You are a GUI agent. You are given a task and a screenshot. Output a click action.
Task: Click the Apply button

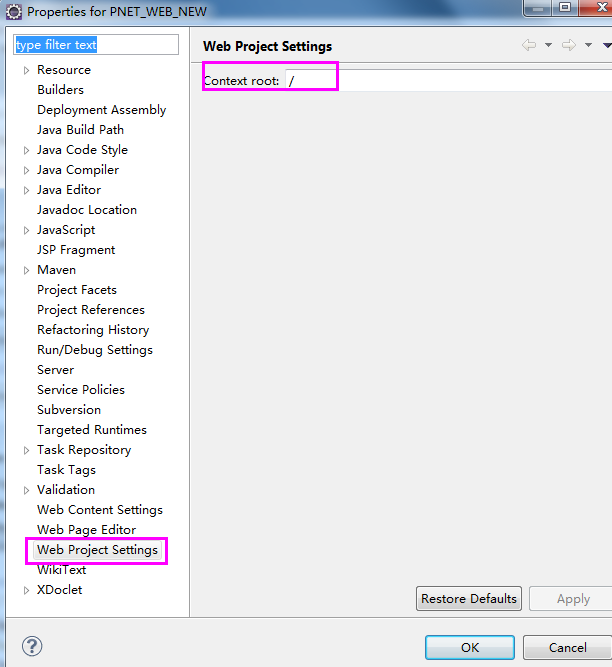572,599
